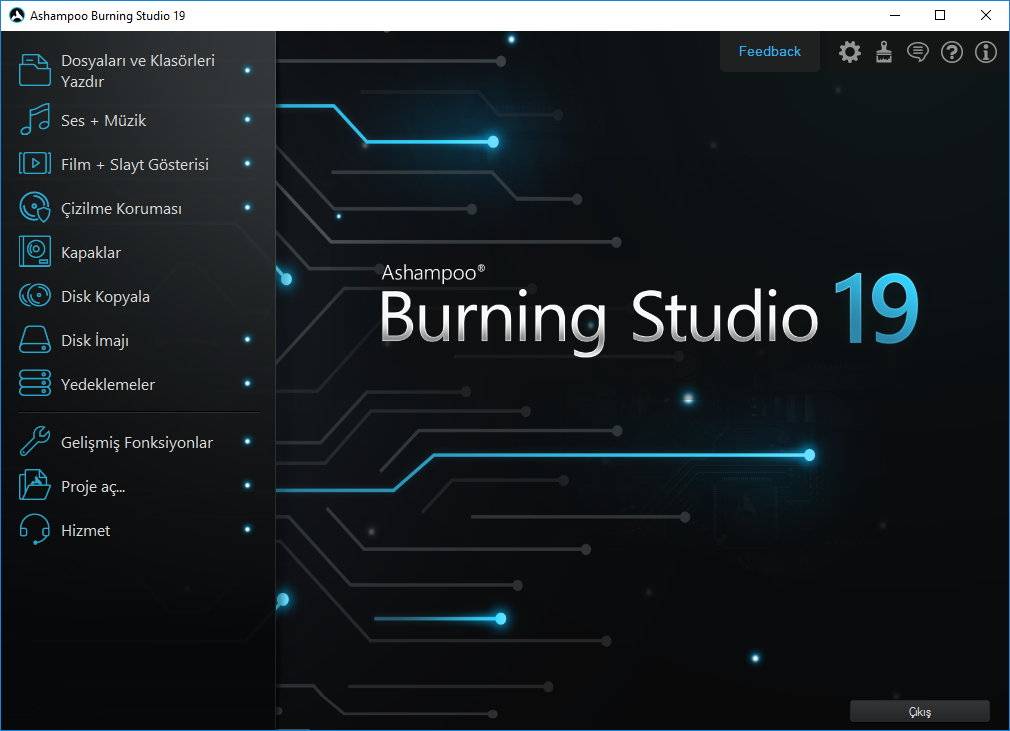Open the Yedeklemeler stacked disks icon
The width and height of the screenshot is (1010, 731).
pos(35,384)
